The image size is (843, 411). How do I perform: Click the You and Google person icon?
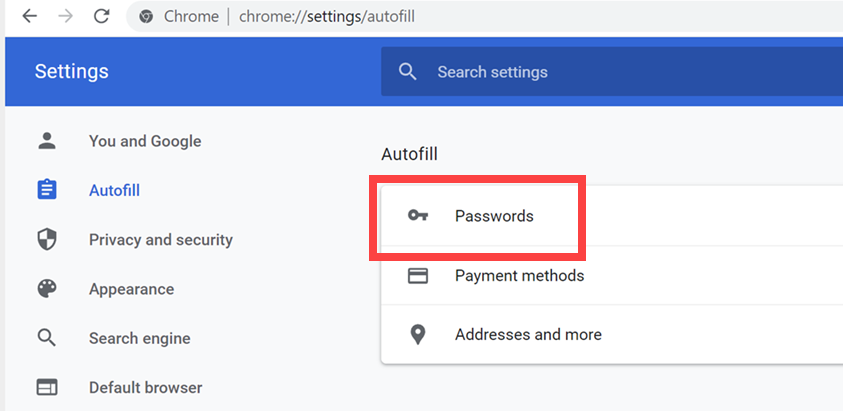click(x=47, y=141)
